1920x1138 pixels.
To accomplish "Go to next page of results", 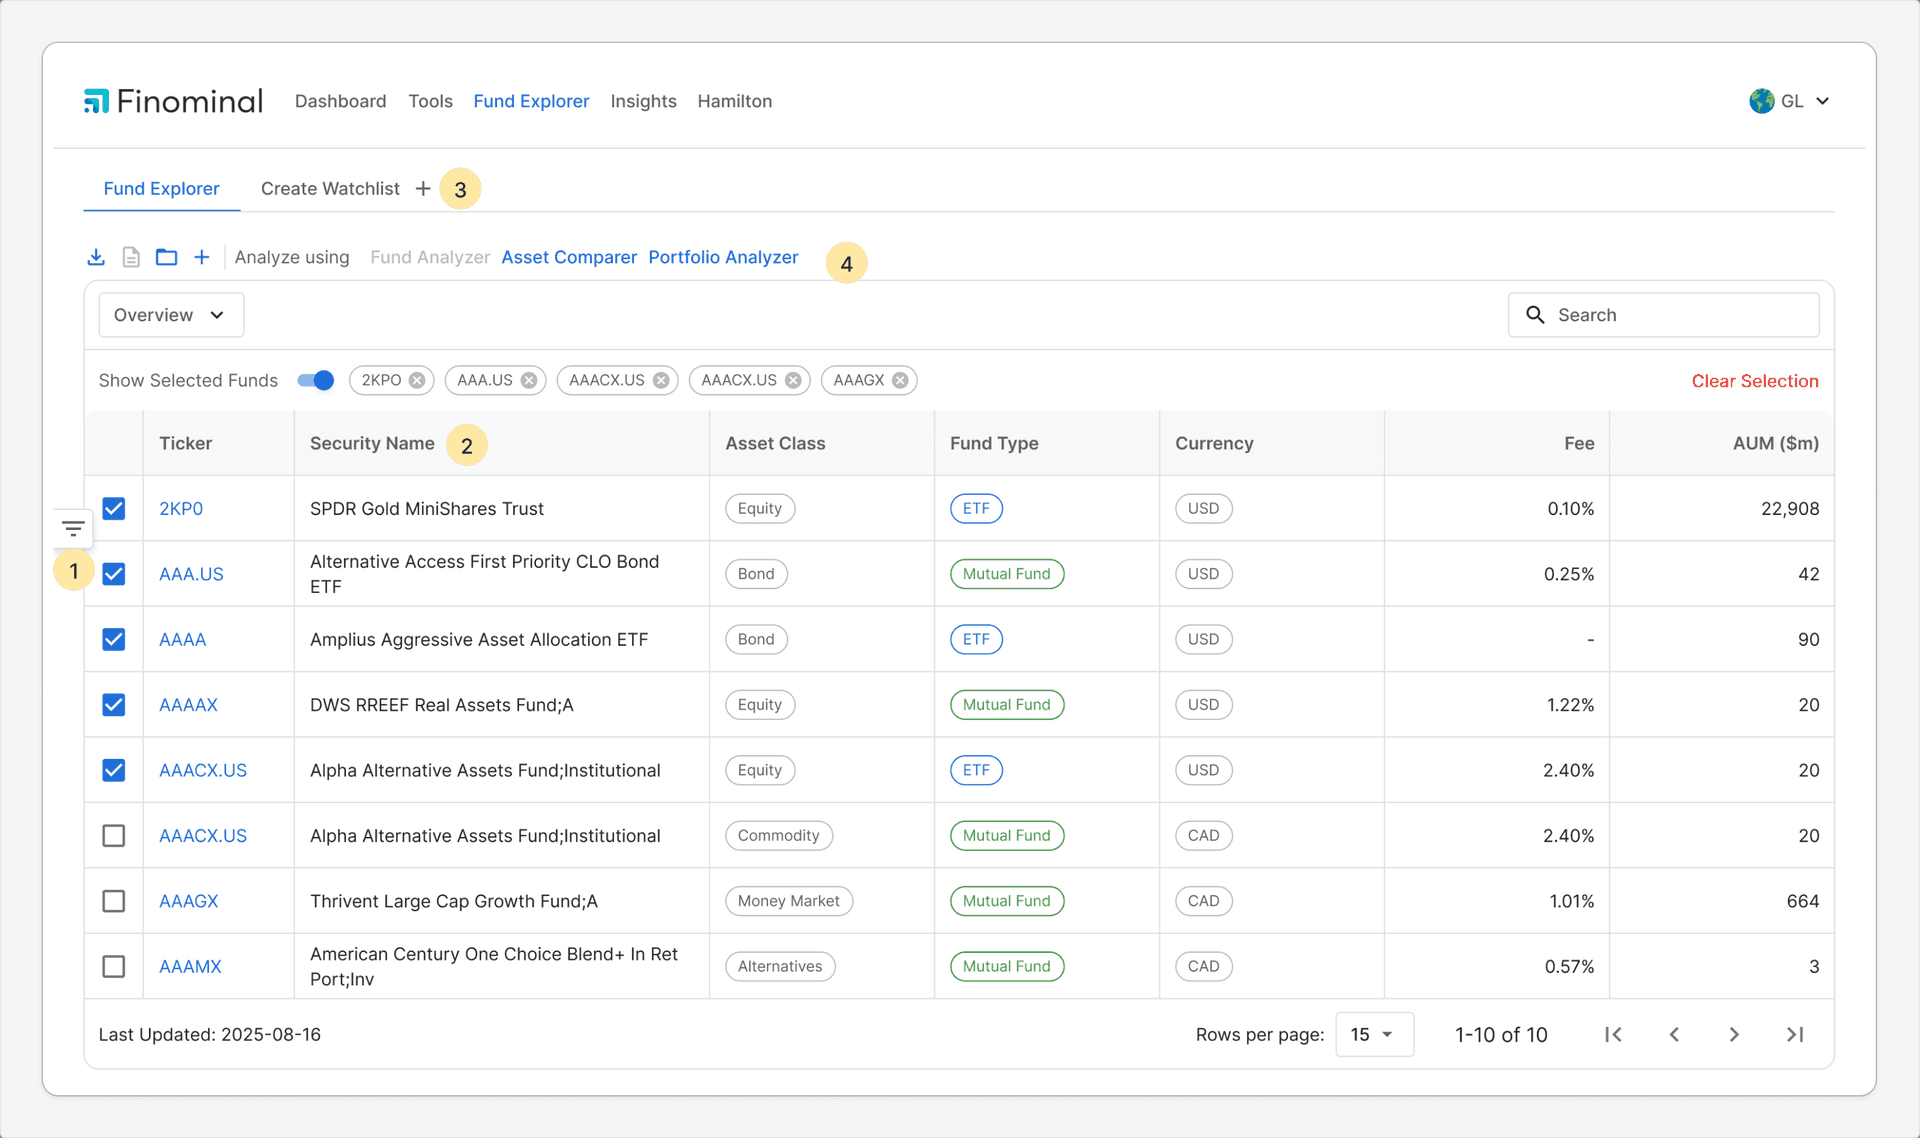I will [1734, 1034].
